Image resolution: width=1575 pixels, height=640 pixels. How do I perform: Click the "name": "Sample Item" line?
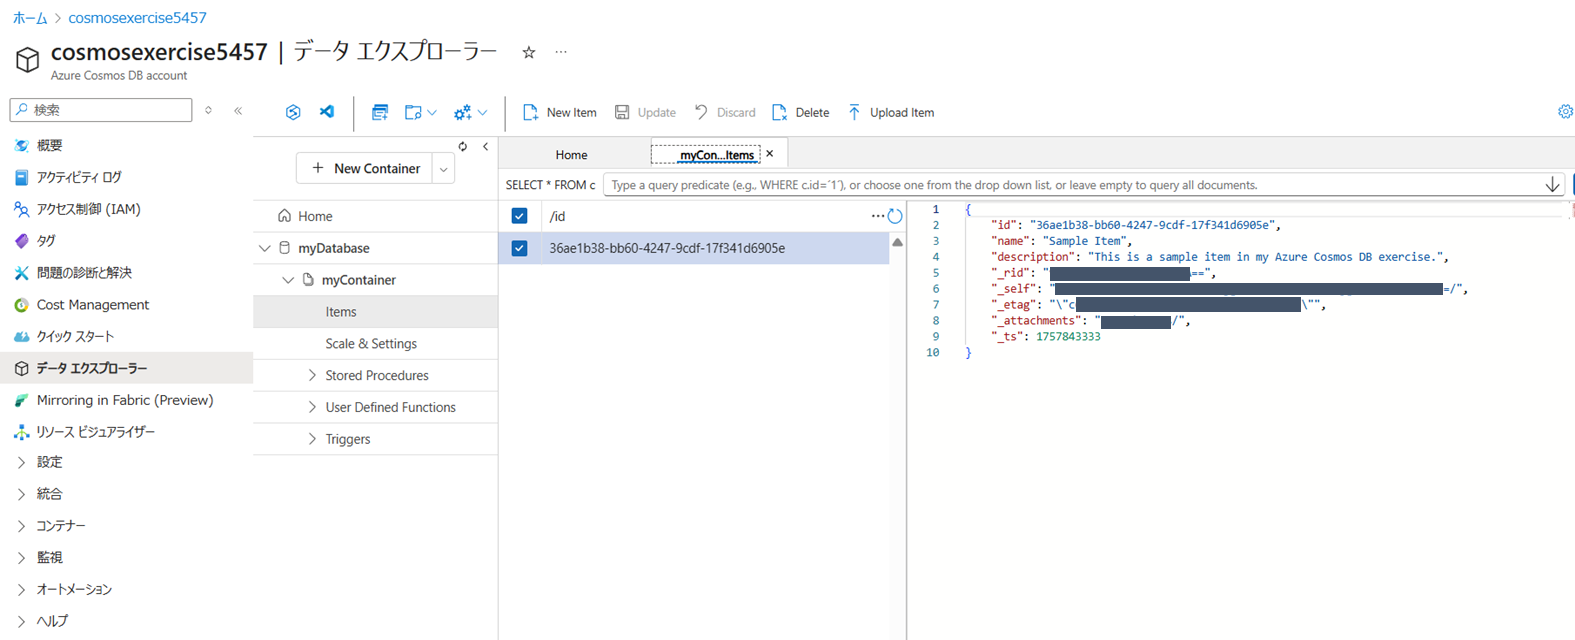point(1061,241)
